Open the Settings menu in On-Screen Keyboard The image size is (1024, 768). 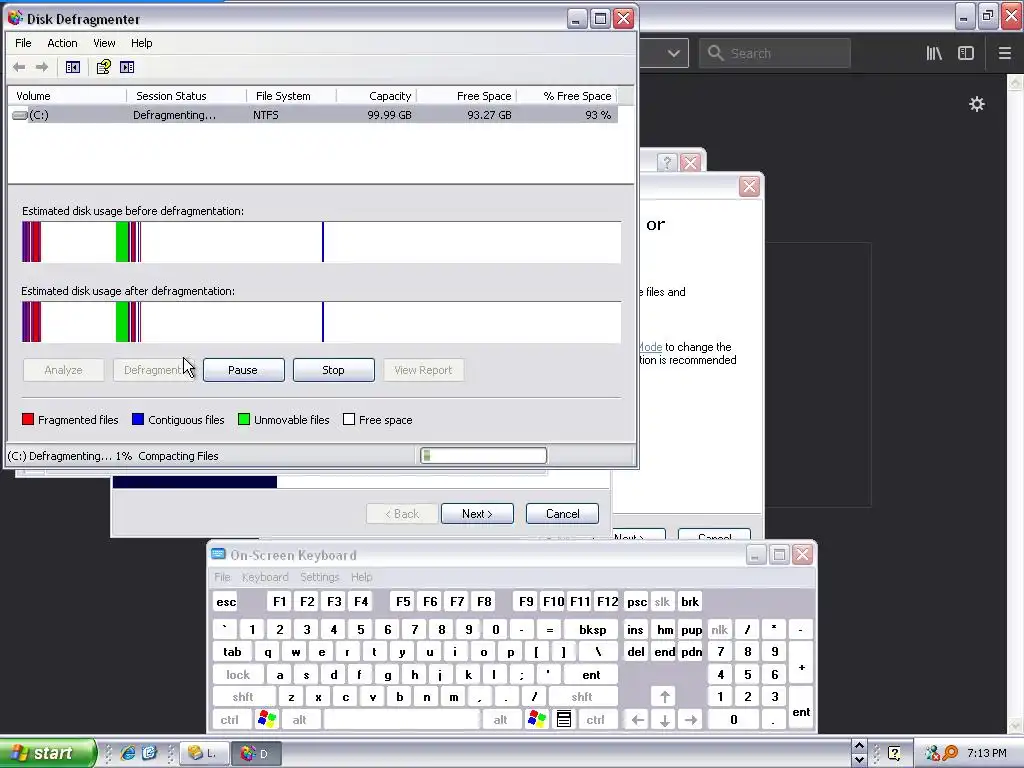click(x=319, y=577)
